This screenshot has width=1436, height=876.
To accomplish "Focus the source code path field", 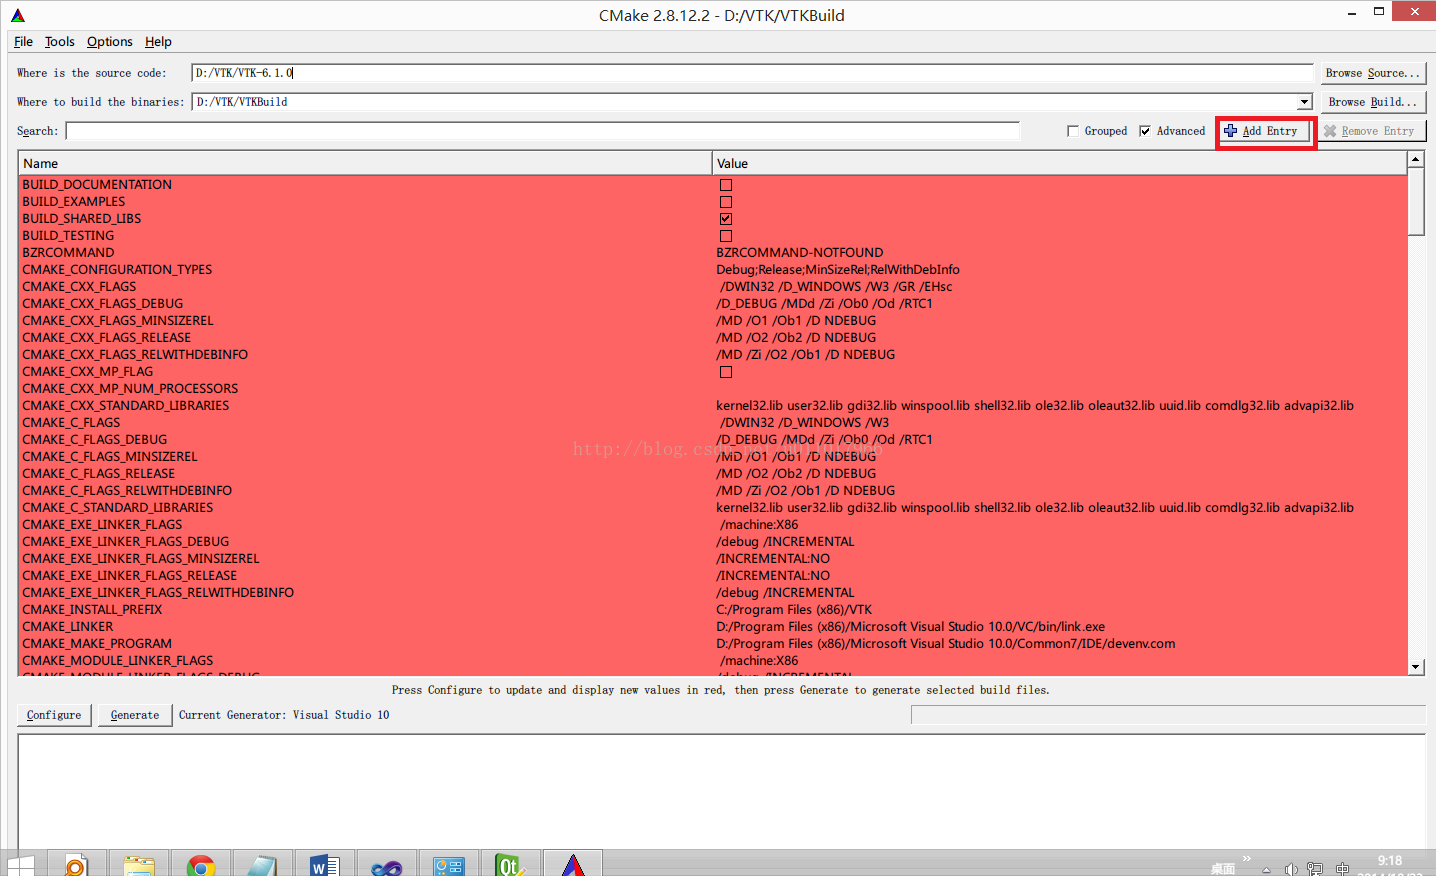I will tap(752, 73).
